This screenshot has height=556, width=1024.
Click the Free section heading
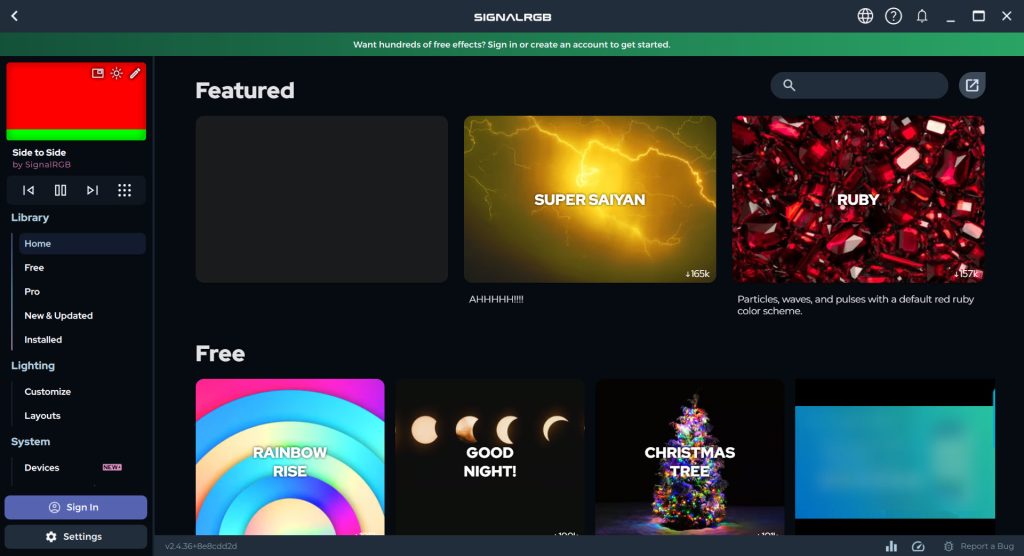click(x=220, y=353)
